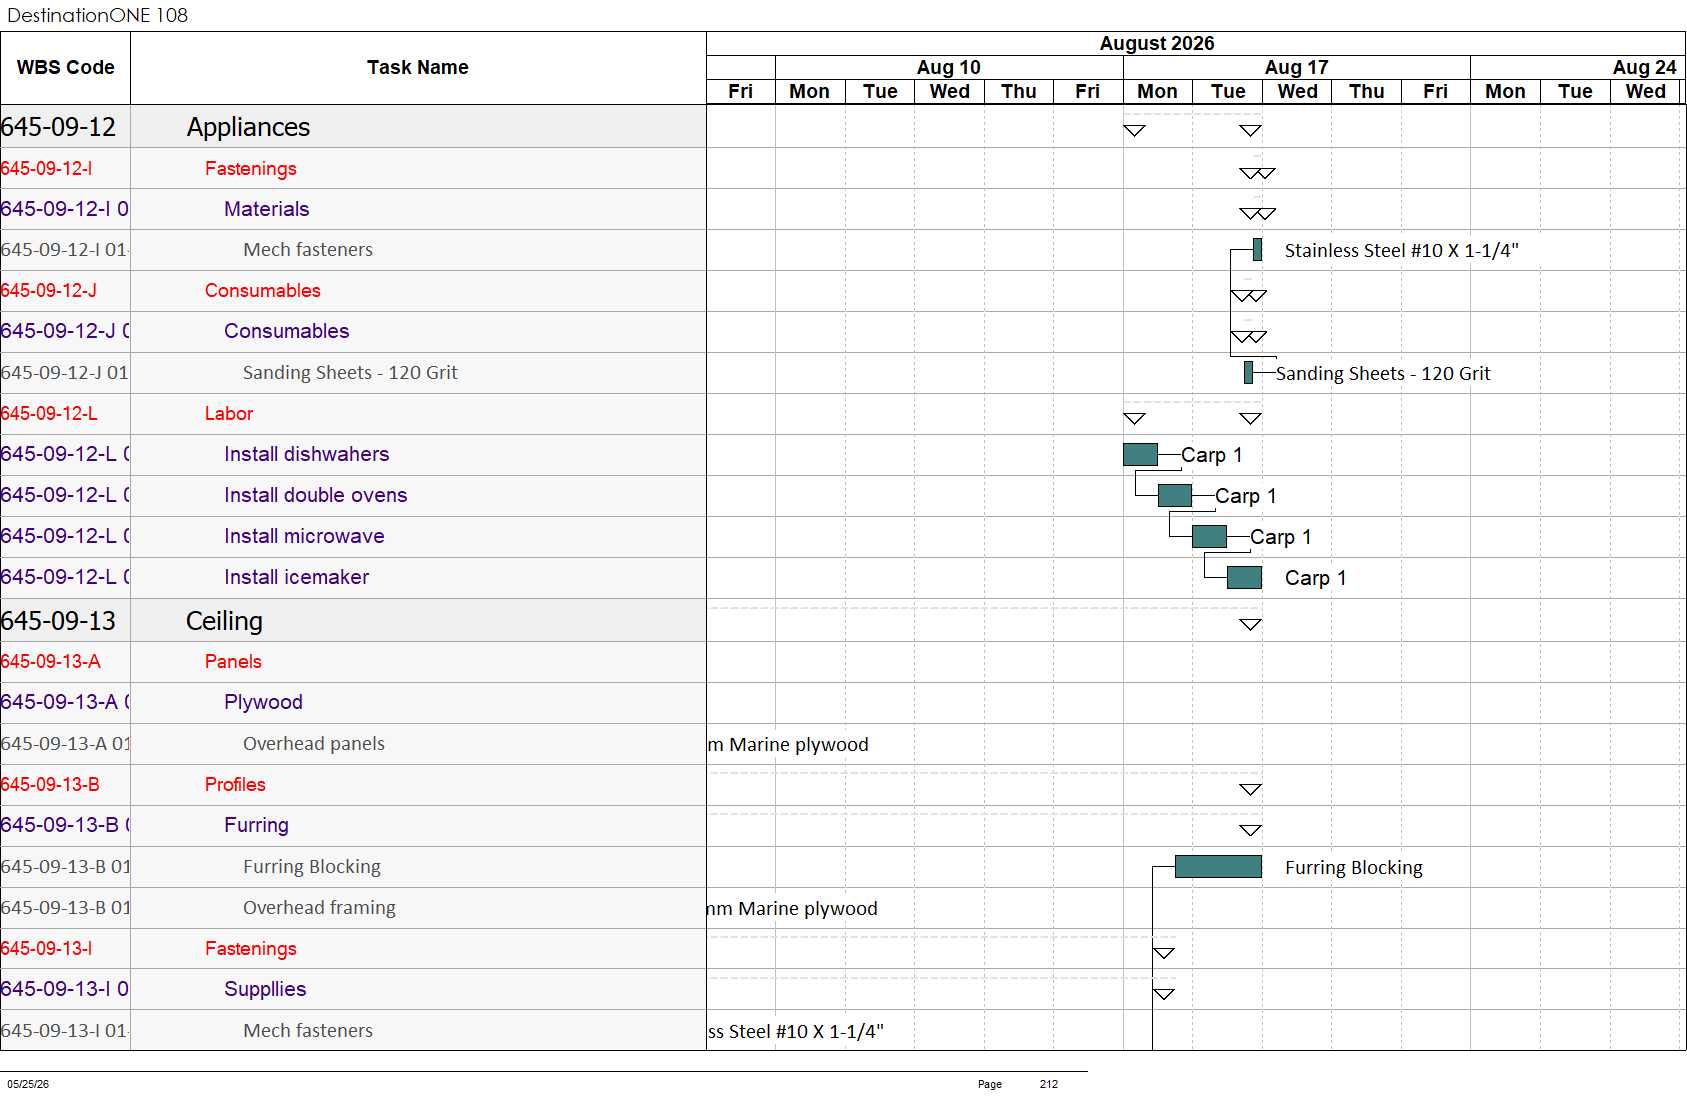Select the Install dishwahers Gantt bar

1140,455
